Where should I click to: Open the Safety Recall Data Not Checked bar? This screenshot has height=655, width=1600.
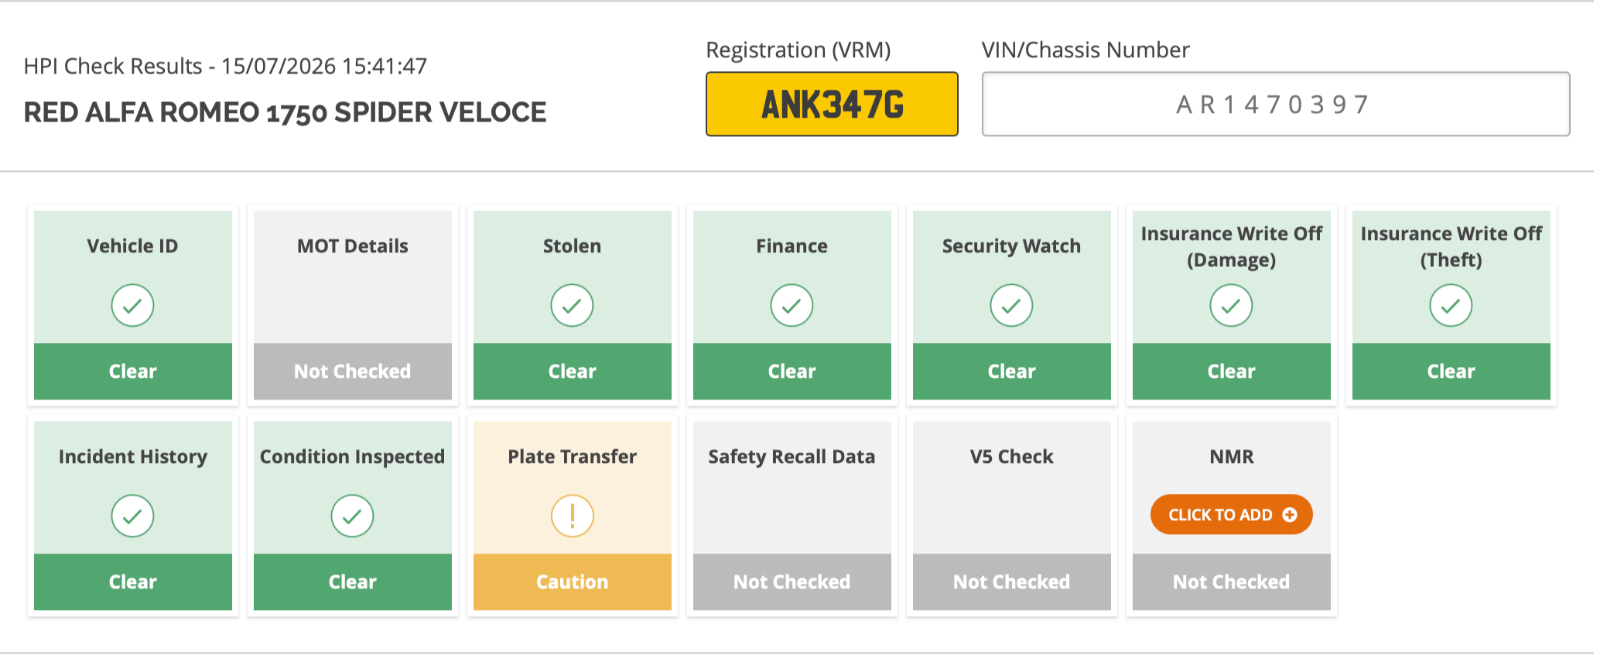(x=792, y=582)
